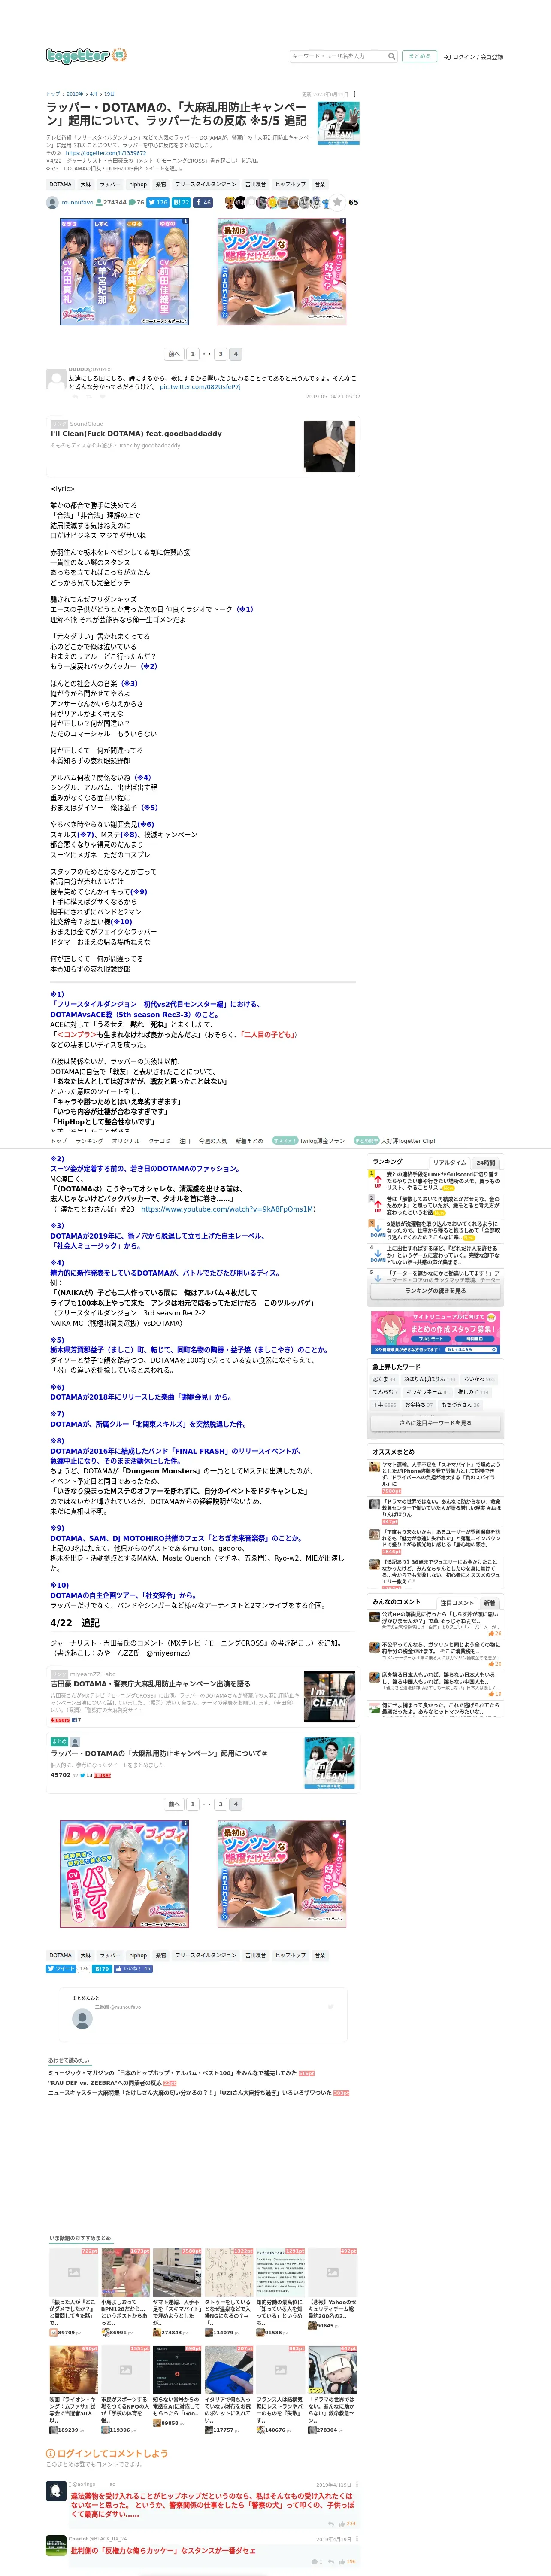Click follow icon in まとめたひと card

tap(330, 2008)
